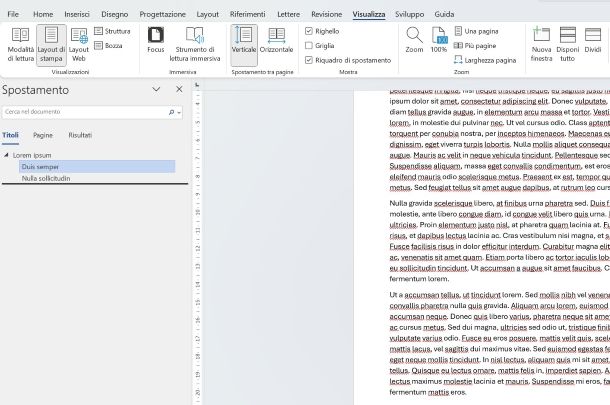Open the Revisione tab
The height and width of the screenshot is (405, 610).
(326, 14)
